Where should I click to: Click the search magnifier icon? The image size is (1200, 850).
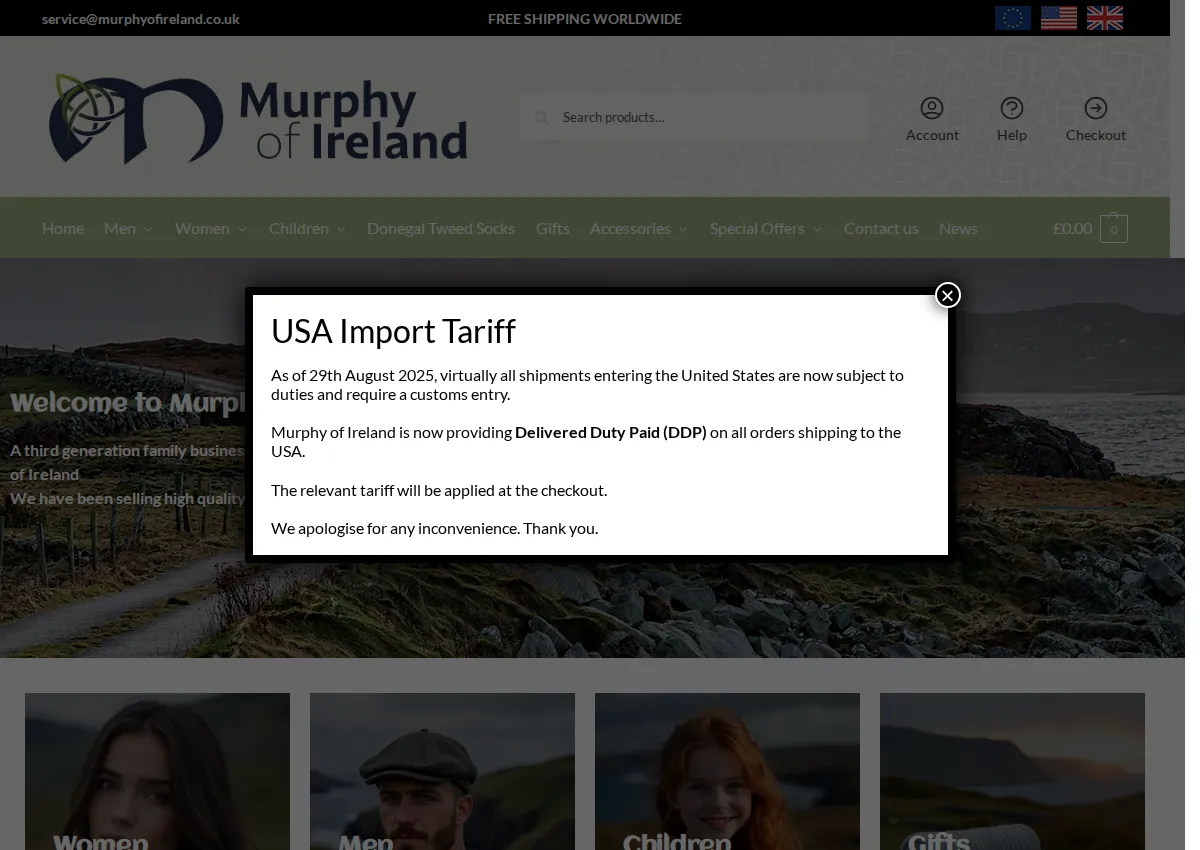click(x=542, y=118)
